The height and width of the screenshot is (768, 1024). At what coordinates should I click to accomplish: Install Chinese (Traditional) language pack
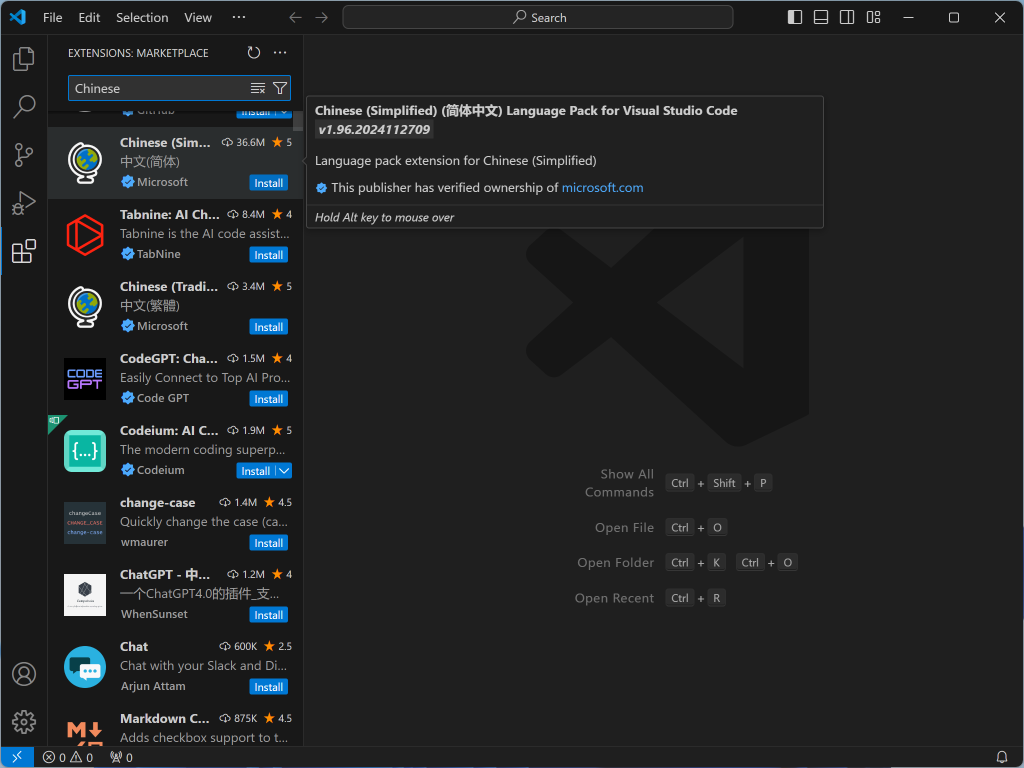coord(268,327)
